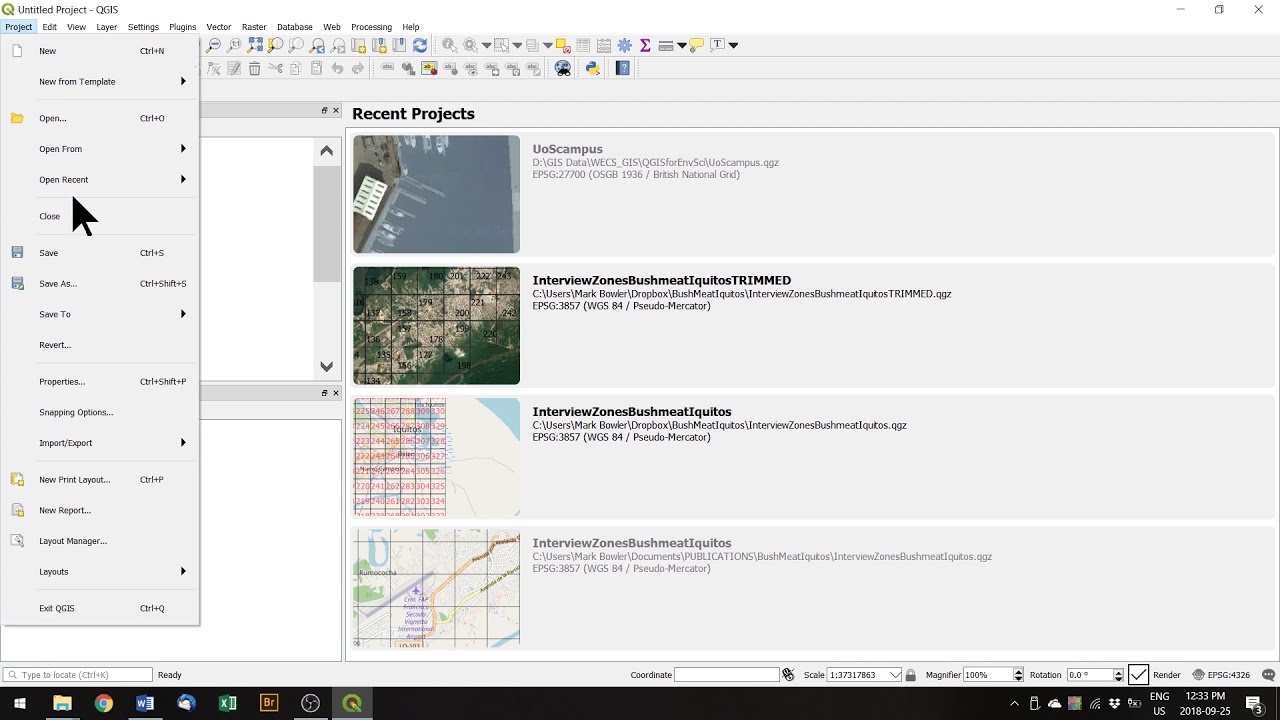The image size is (1280, 720).
Task: Open the Measure tool dropdown arrow
Action: click(x=681, y=45)
